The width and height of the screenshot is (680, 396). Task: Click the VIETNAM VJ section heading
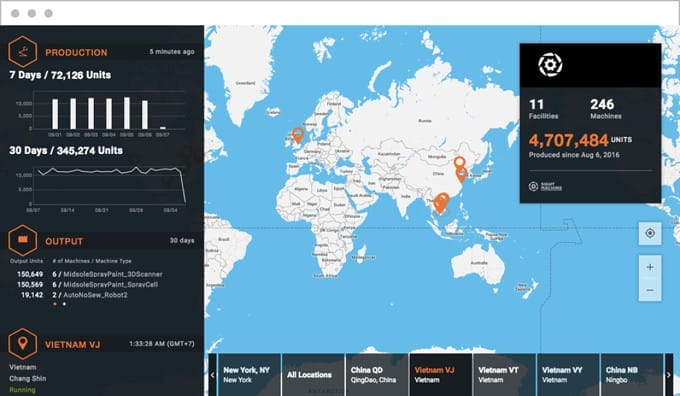point(72,345)
